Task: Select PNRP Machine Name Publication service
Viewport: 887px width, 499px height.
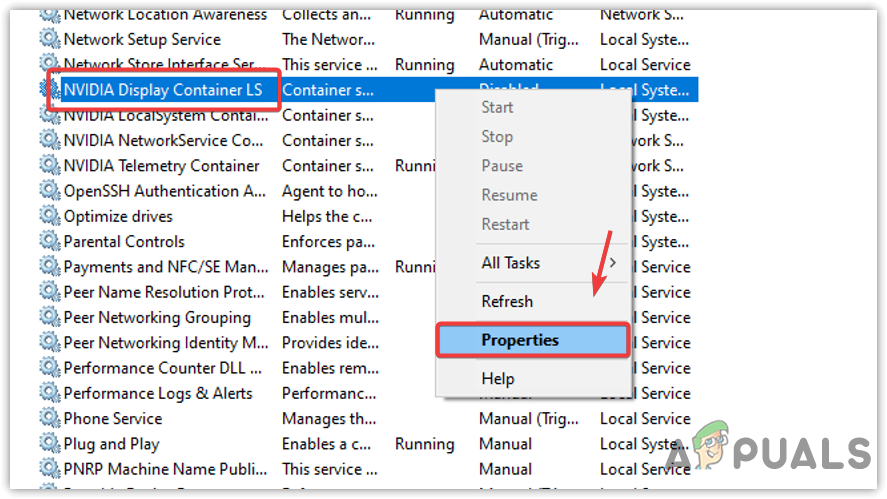Action: pyautogui.click(x=165, y=469)
